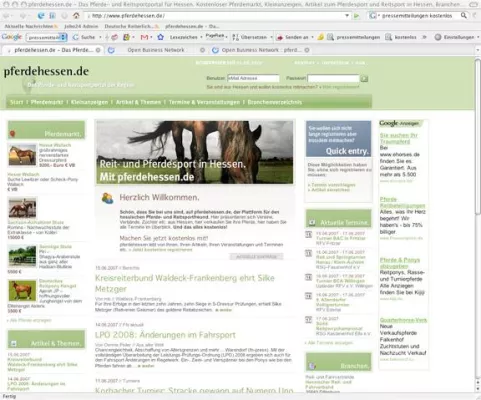Screen dimensions: 481x400
Task: Click the Google logo on the Google toolbar
Action: tap(12, 37)
